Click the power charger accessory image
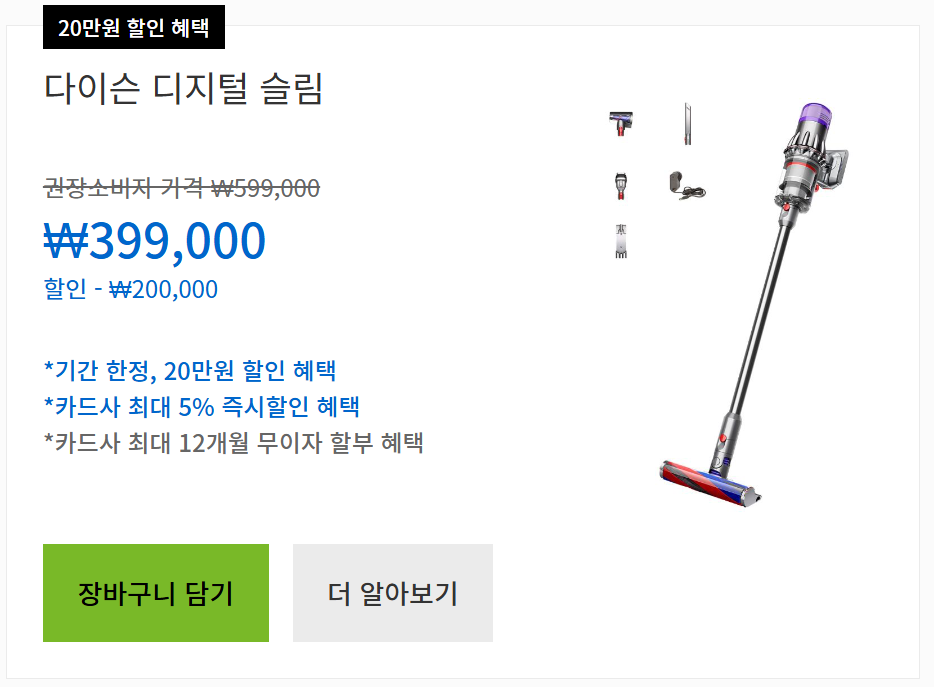 tap(686, 188)
